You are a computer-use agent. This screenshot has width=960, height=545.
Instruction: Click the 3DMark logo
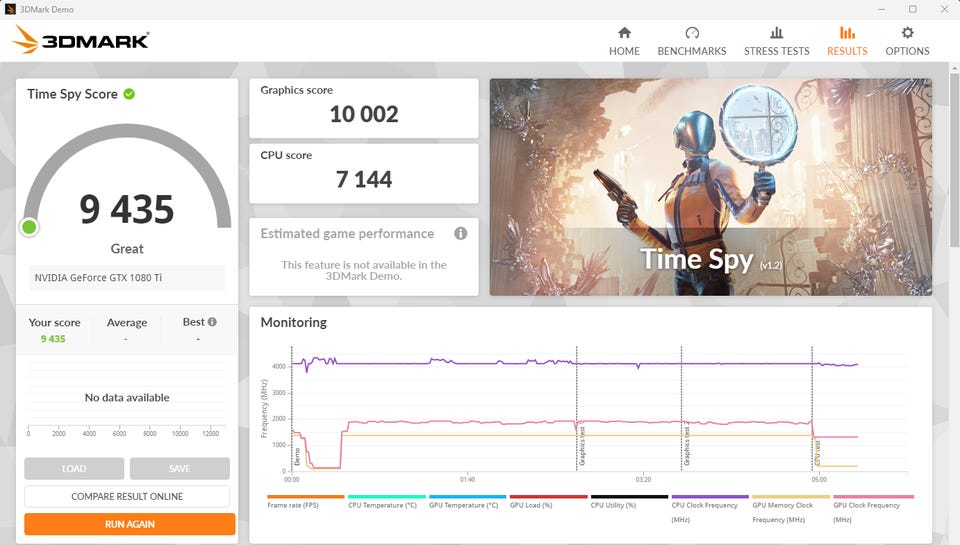click(80, 40)
